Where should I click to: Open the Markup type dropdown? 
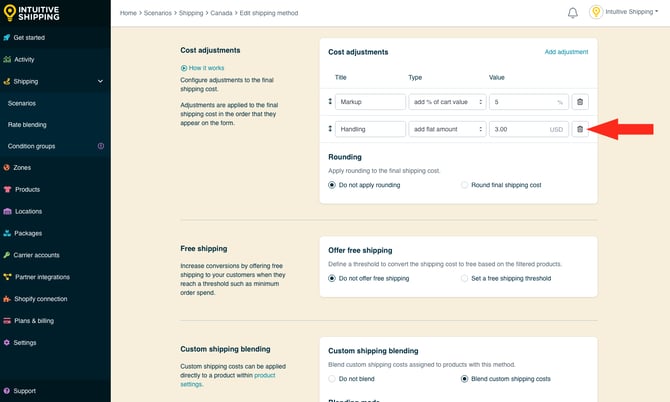(447, 102)
